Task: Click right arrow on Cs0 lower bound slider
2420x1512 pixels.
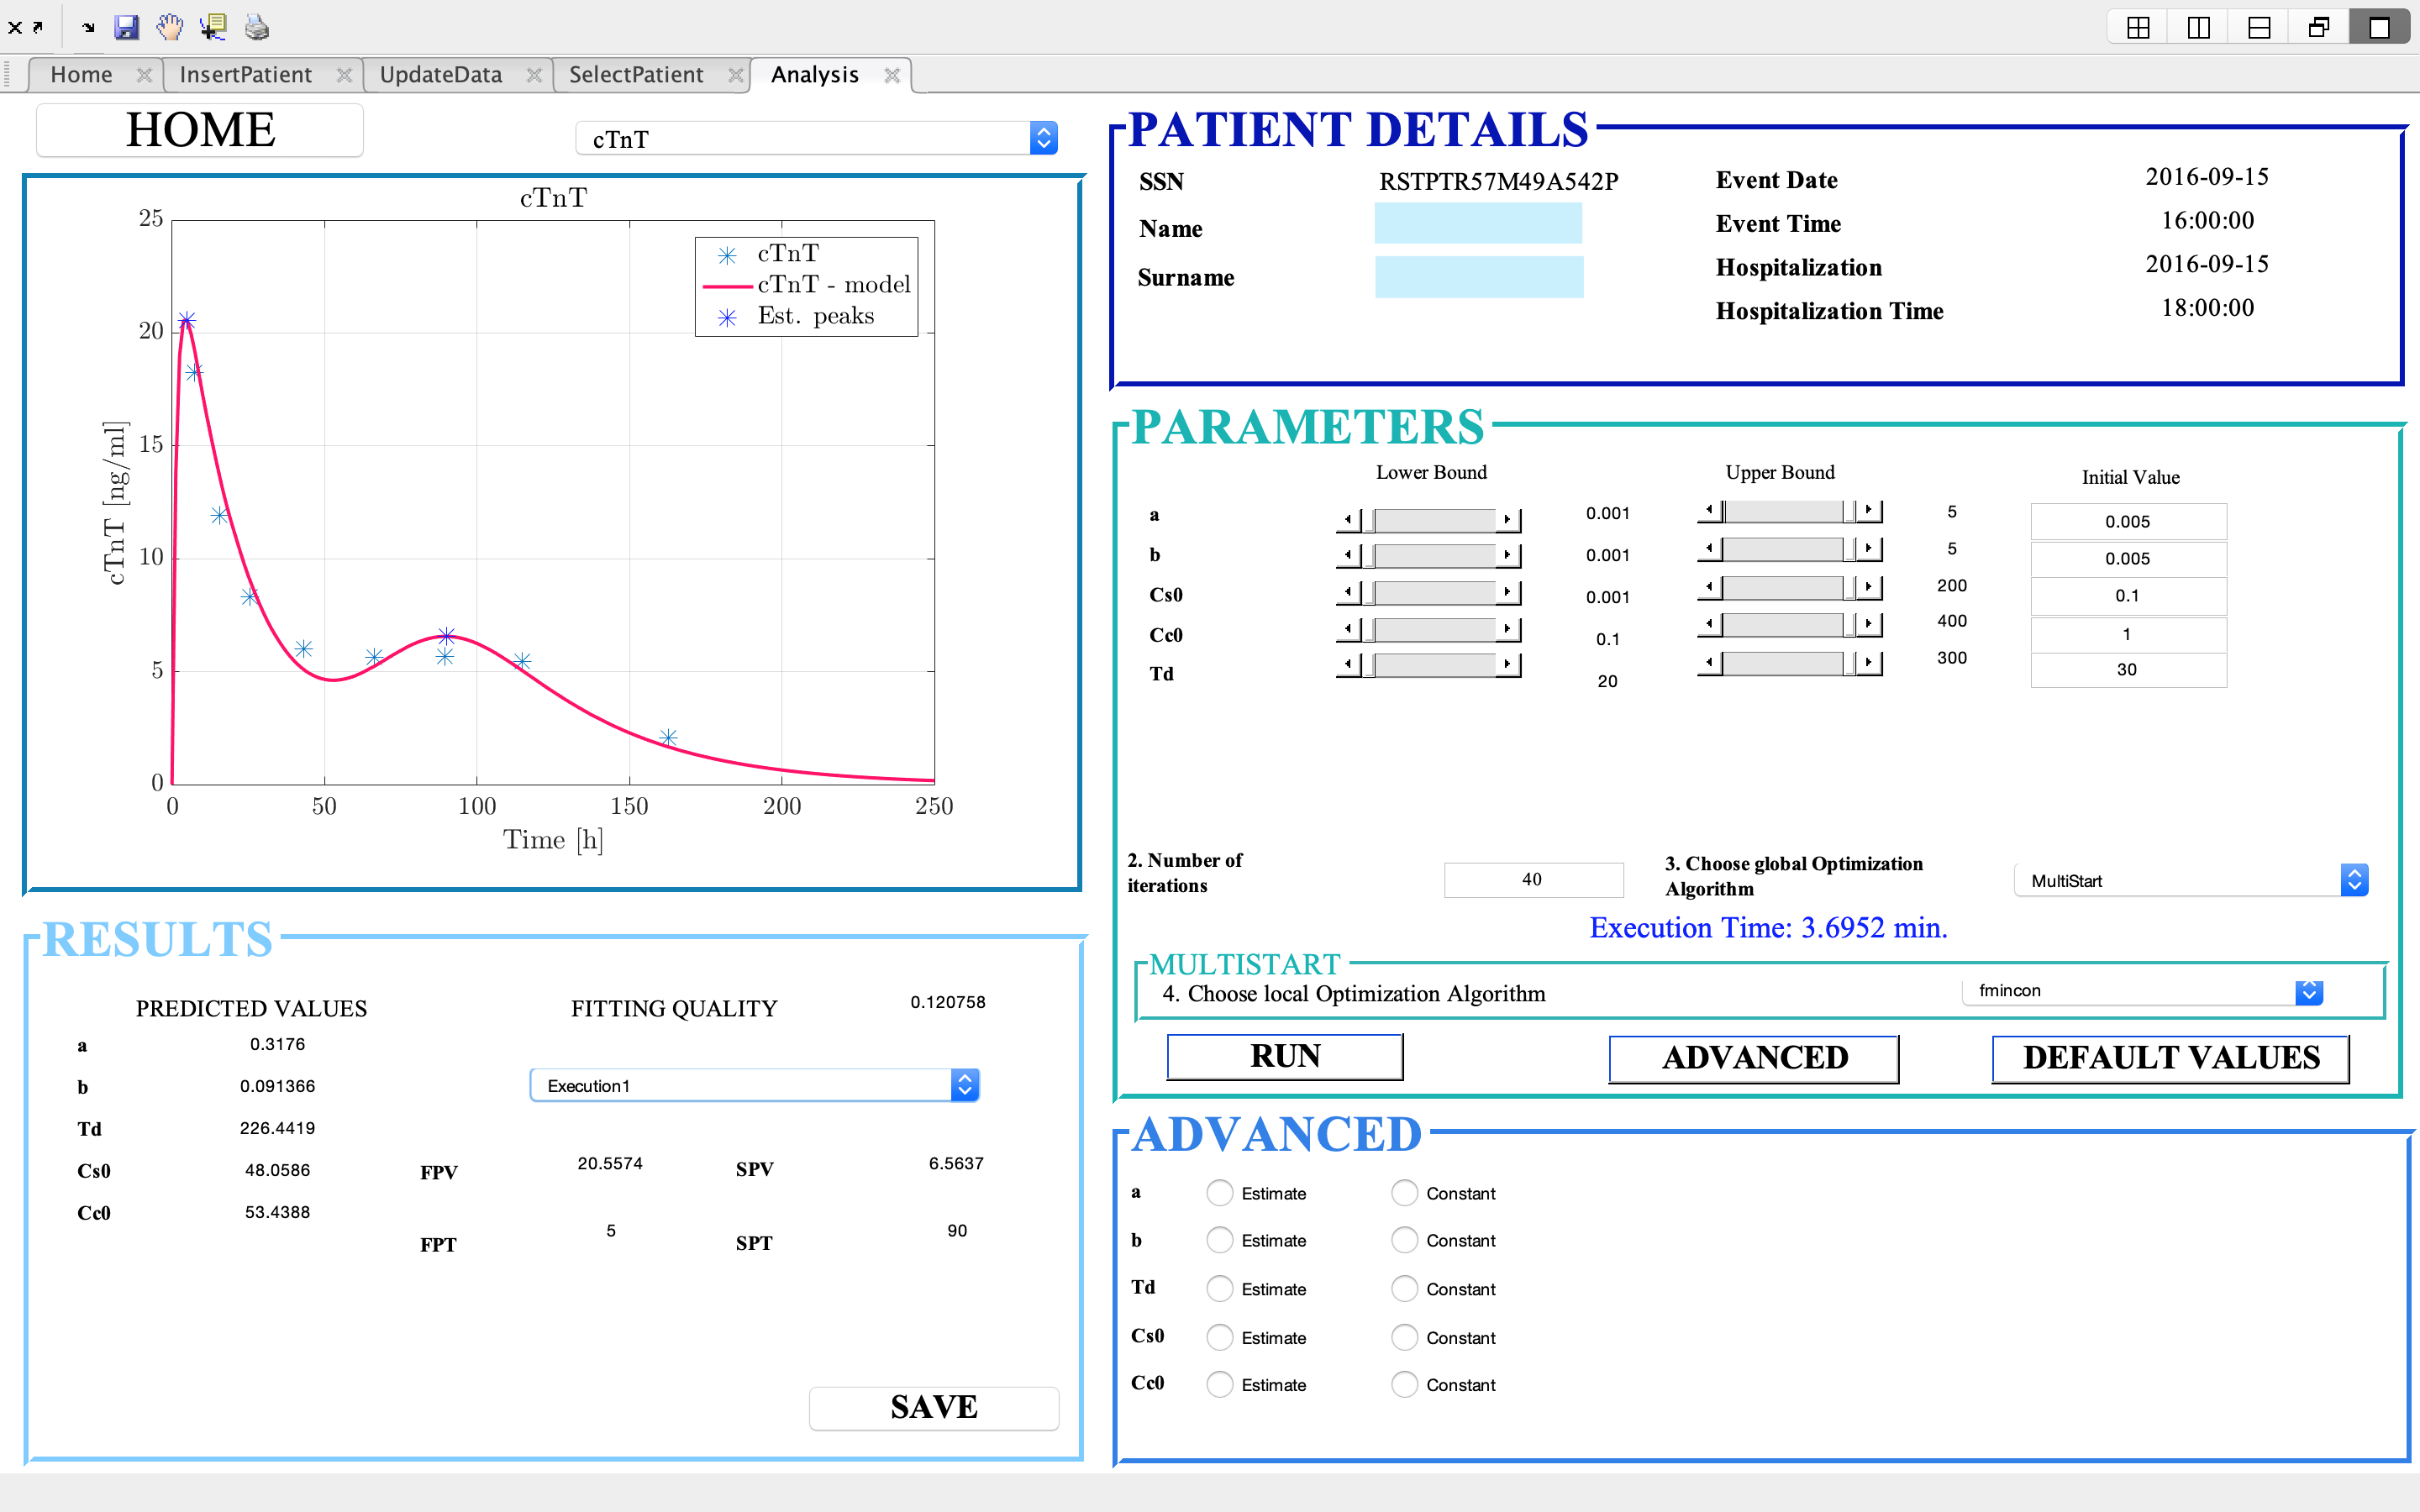Action: 1508,593
